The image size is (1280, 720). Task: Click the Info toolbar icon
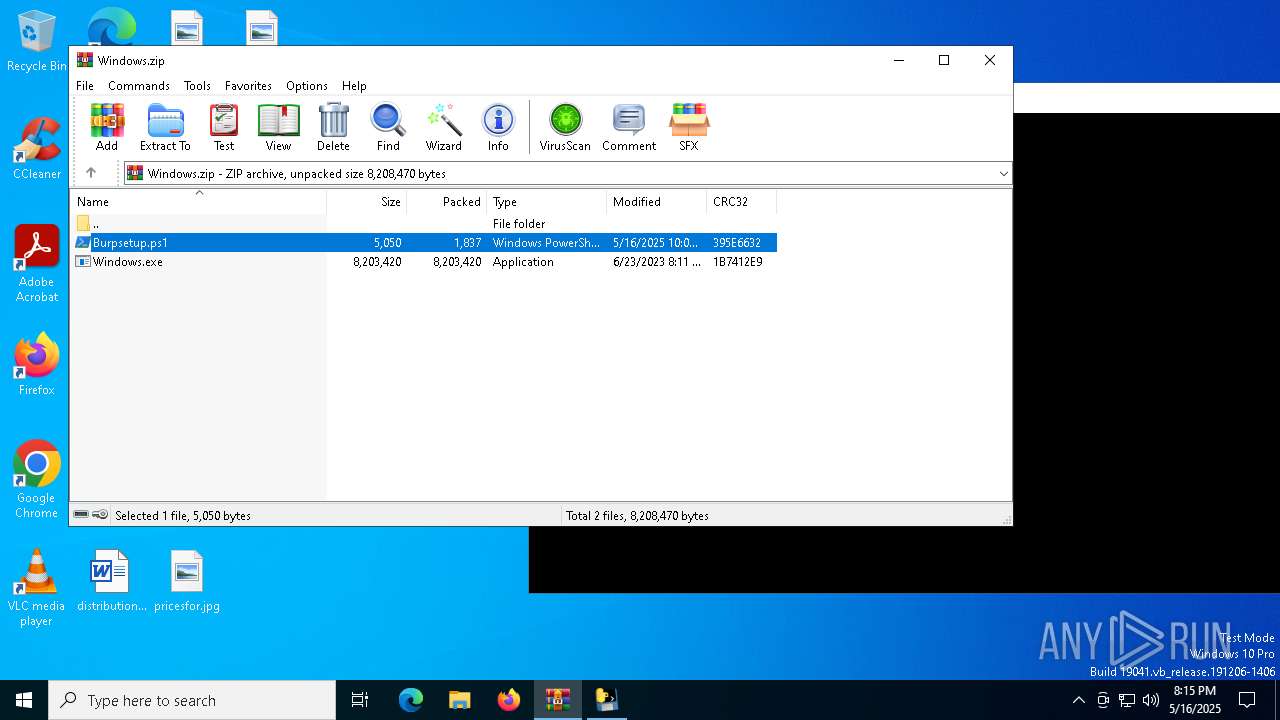(x=498, y=127)
